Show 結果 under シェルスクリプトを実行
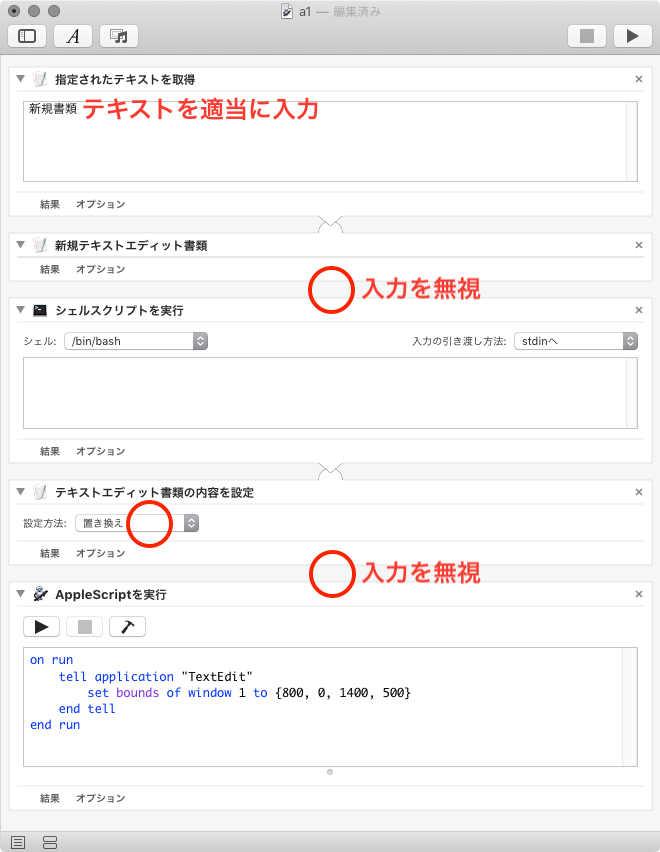The image size is (660, 852). pyautogui.click(x=49, y=452)
